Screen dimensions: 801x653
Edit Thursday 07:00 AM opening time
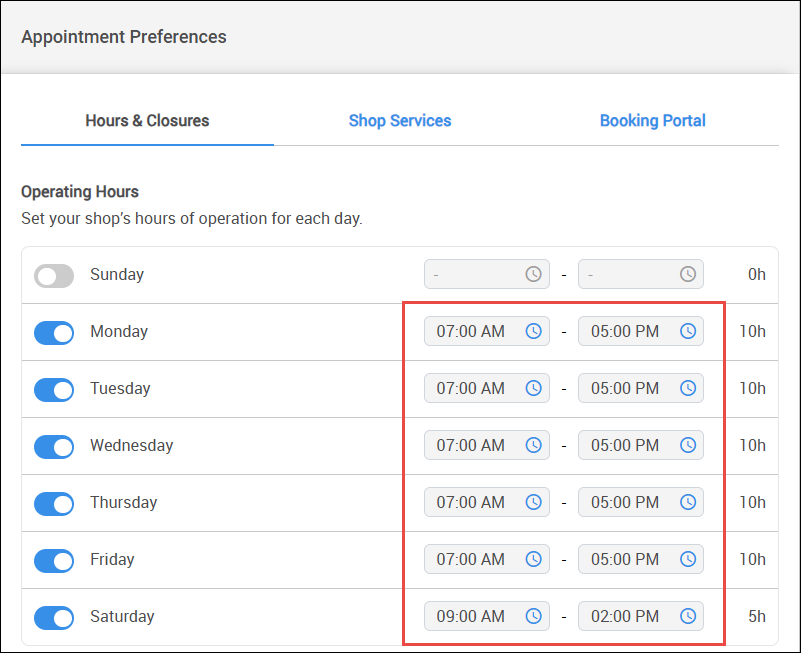click(487, 502)
